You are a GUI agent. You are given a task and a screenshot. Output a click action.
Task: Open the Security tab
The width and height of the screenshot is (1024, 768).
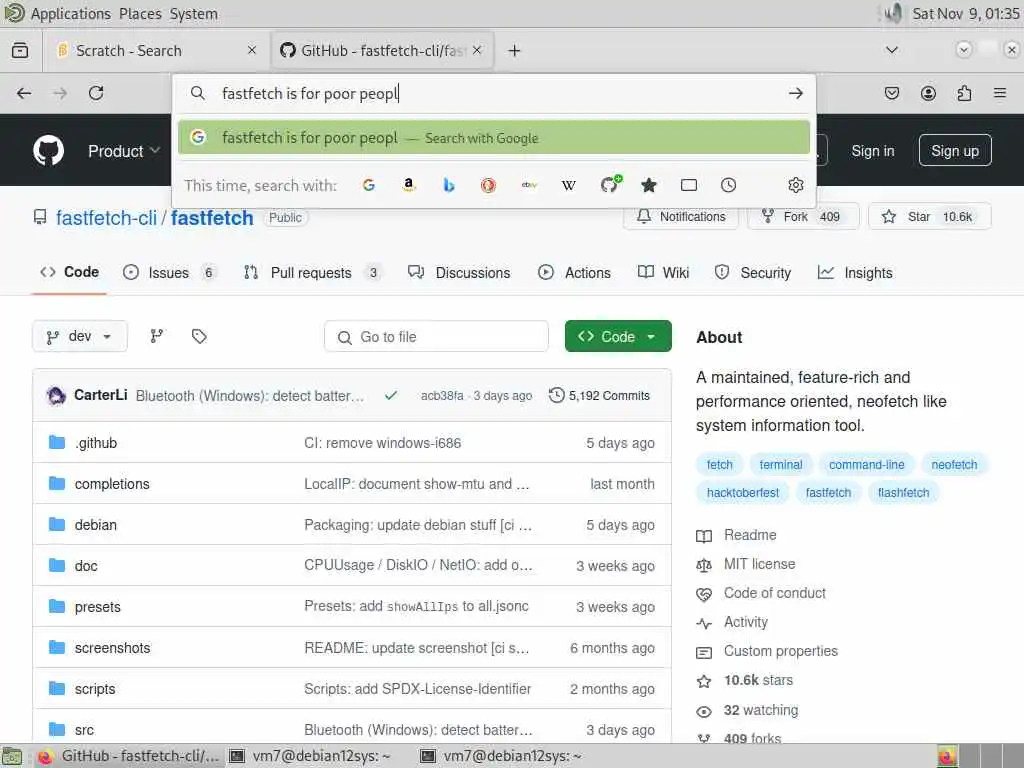pos(752,273)
